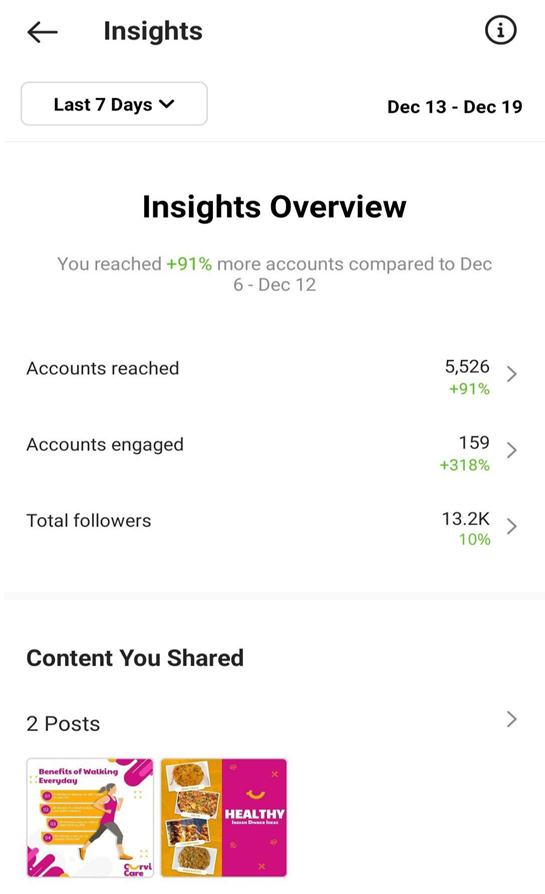545x894 pixels.
Task: Expand the Accounts reached chevron arrow
Action: (x=511, y=374)
